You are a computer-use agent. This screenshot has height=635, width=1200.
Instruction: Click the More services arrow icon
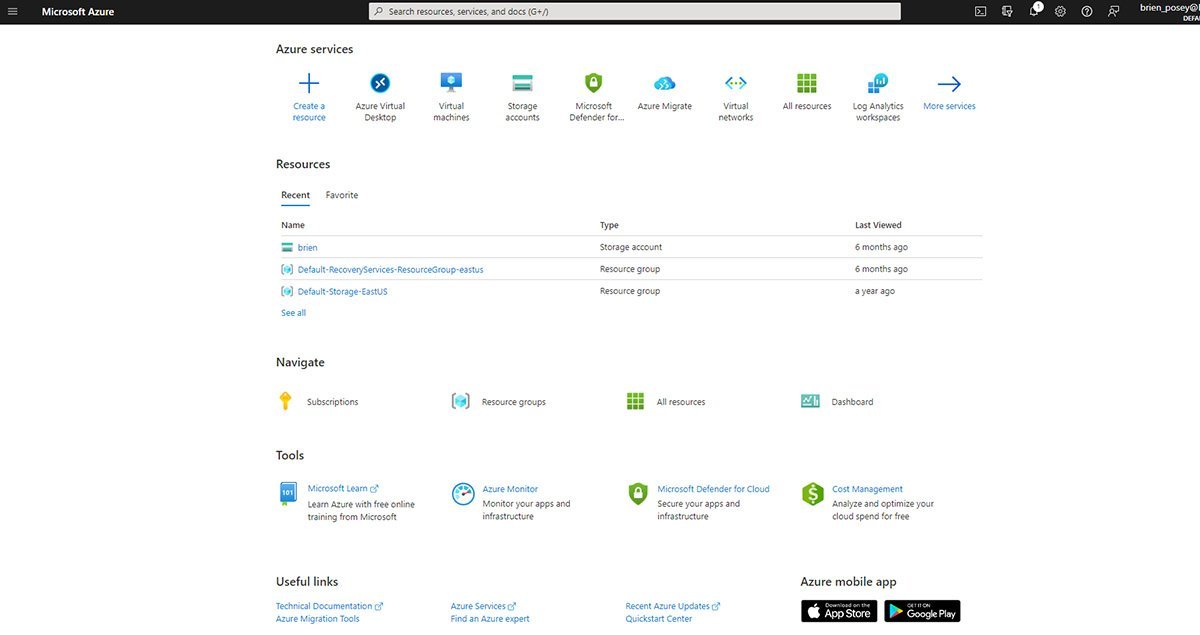pos(949,84)
